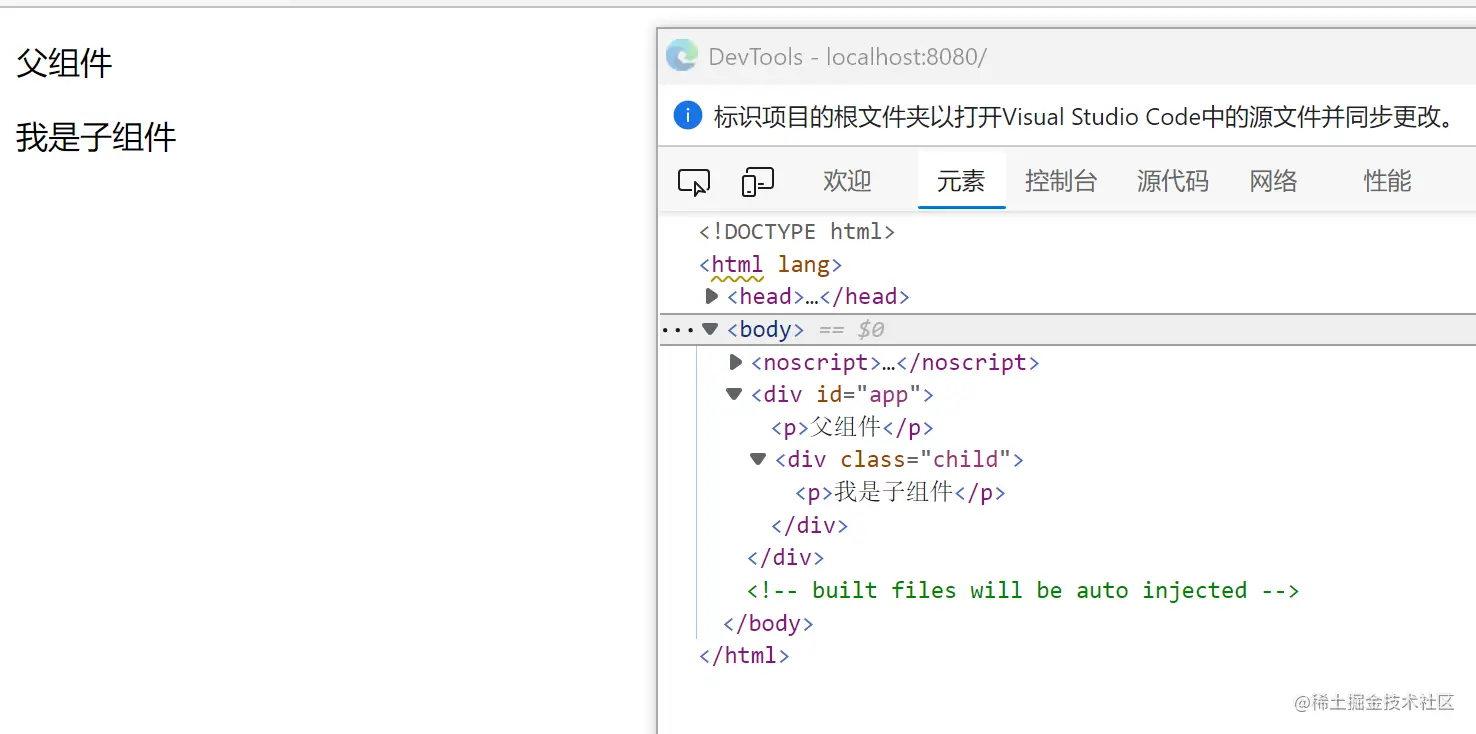Viewport: 1476px width, 734px height.
Task: Expand the noscript element node
Action: tap(735, 362)
